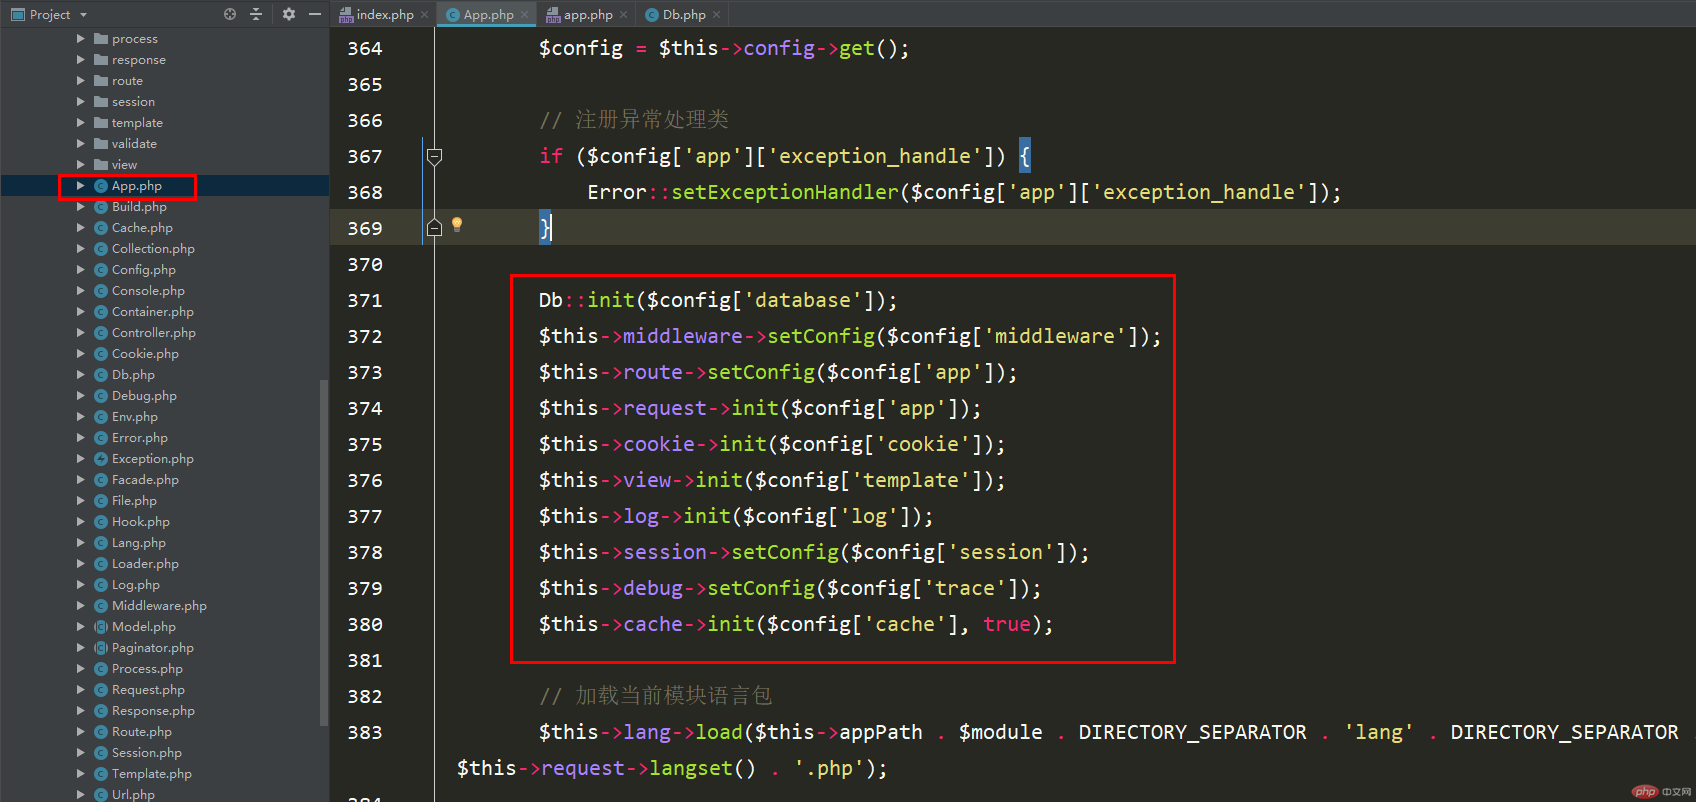This screenshot has width=1696, height=802.
Task: Expand the view folder
Action: tap(81, 165)
